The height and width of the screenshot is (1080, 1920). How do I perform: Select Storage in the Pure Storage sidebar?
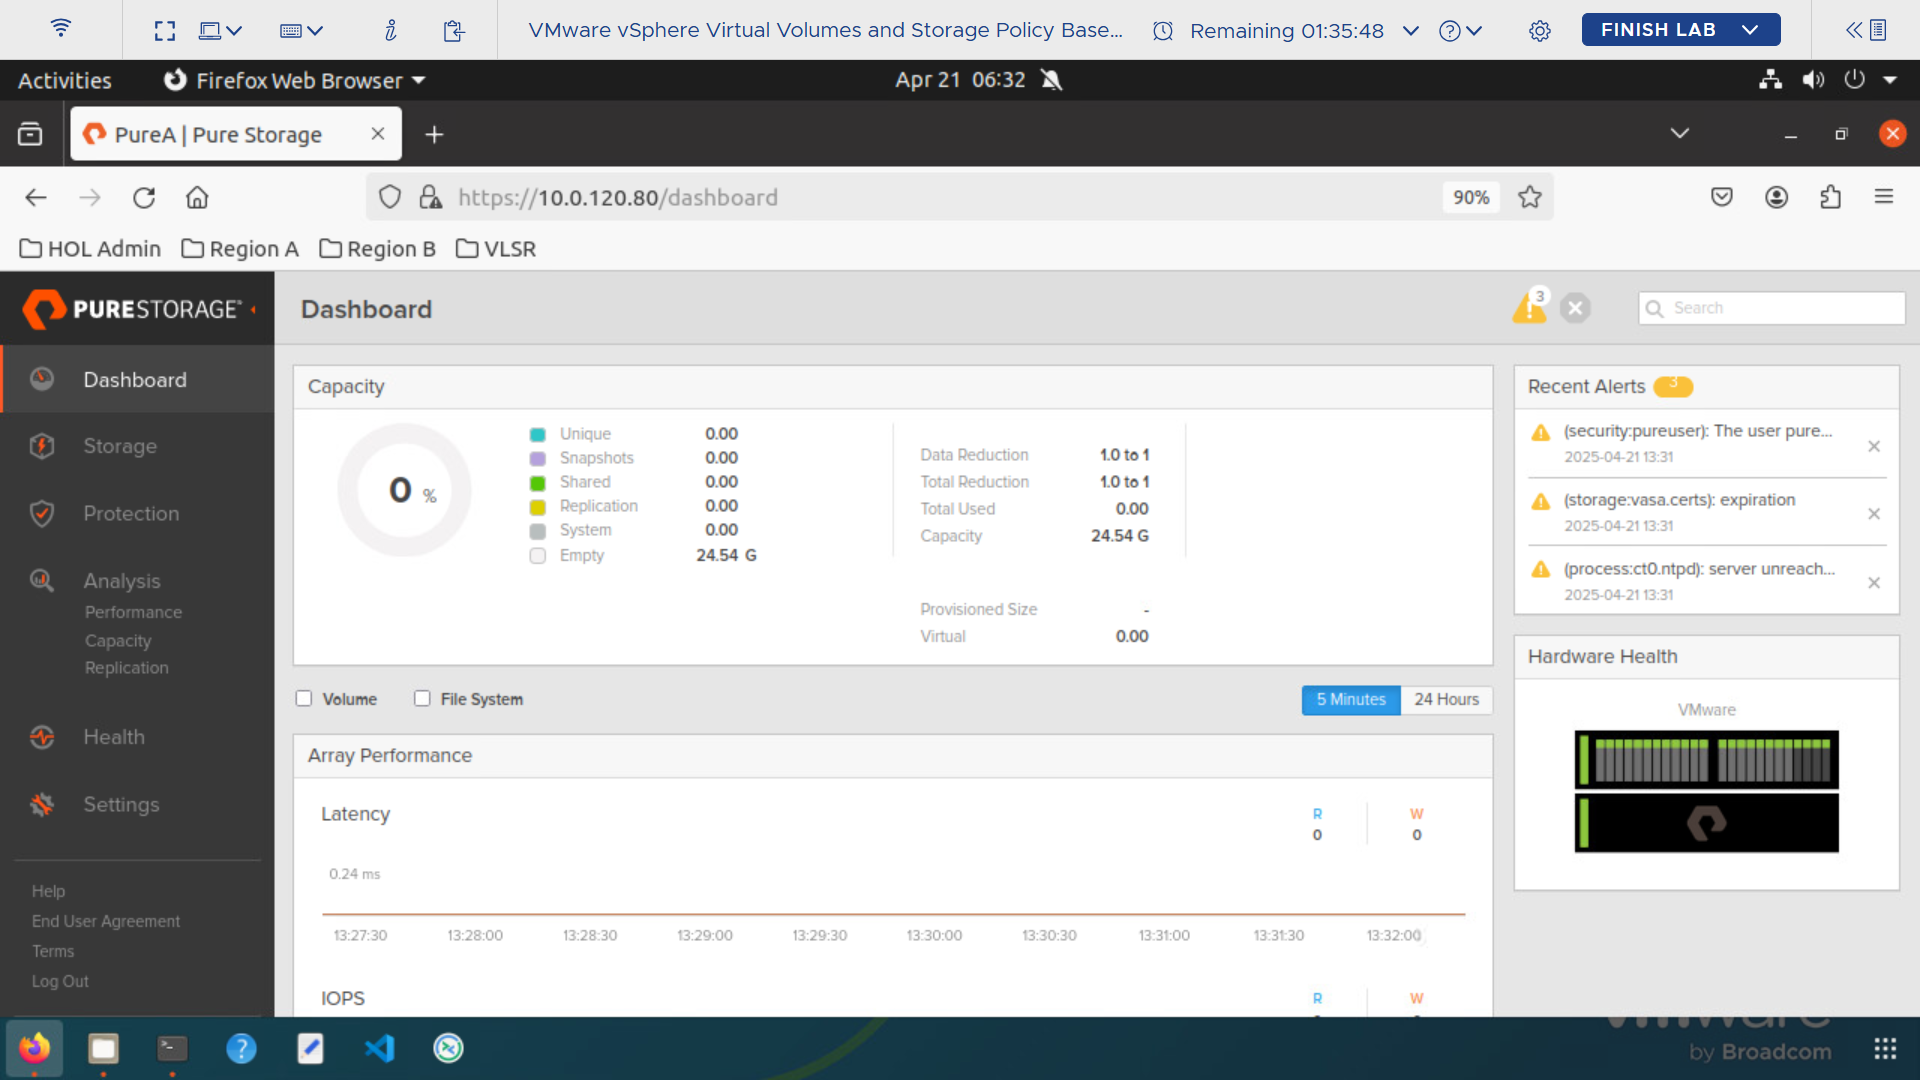(119, 446)
